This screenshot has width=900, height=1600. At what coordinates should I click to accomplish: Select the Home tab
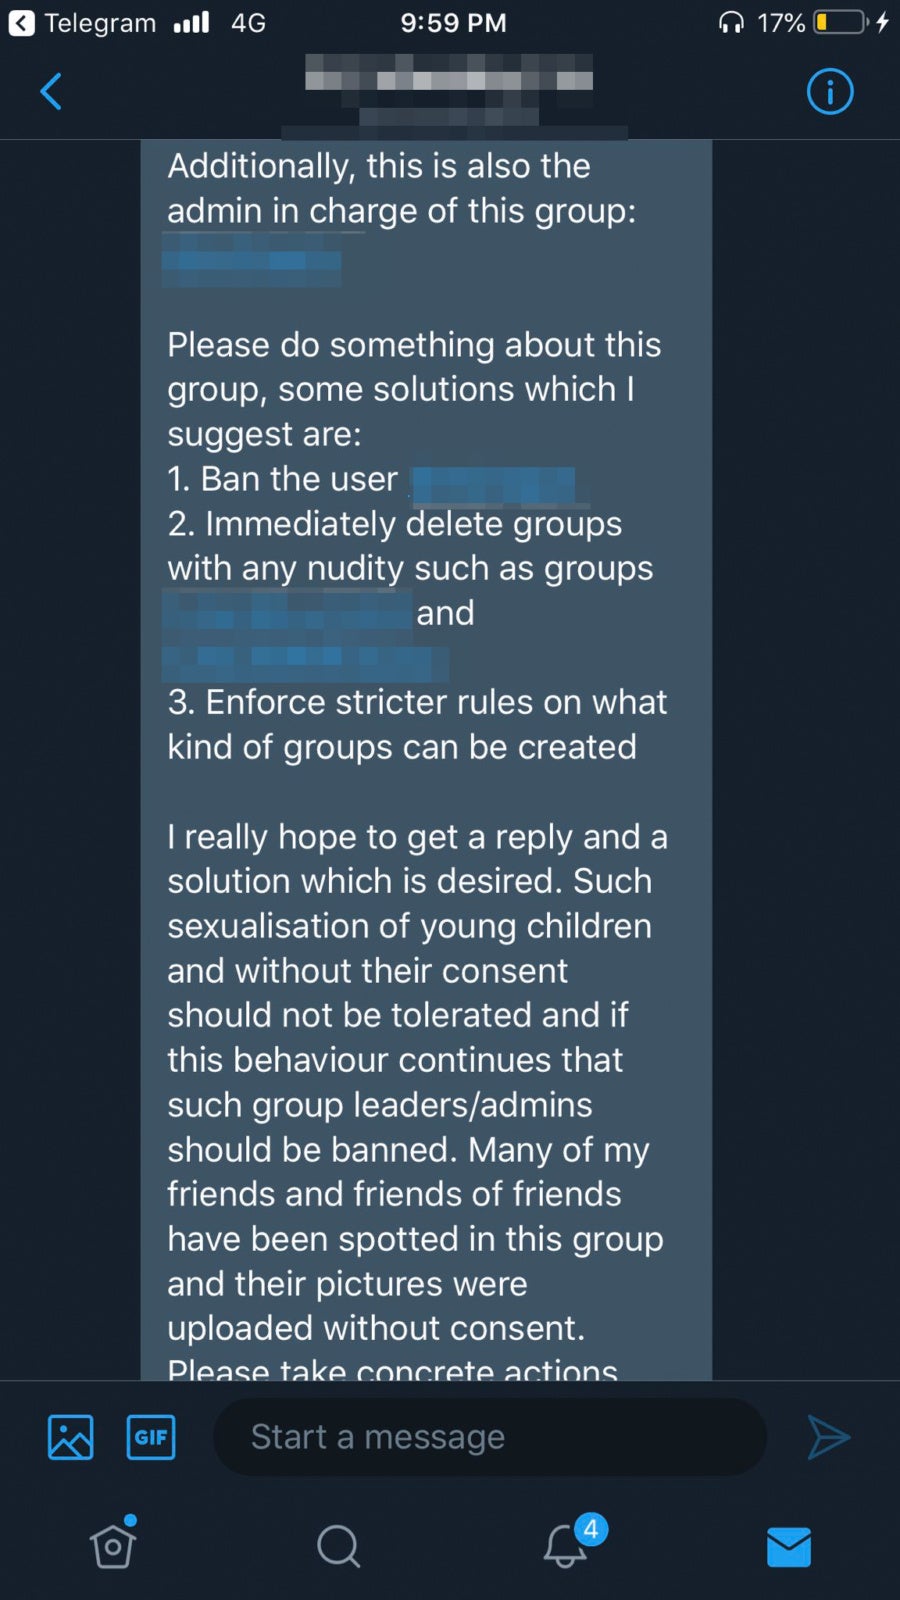tap(112, 1548)
